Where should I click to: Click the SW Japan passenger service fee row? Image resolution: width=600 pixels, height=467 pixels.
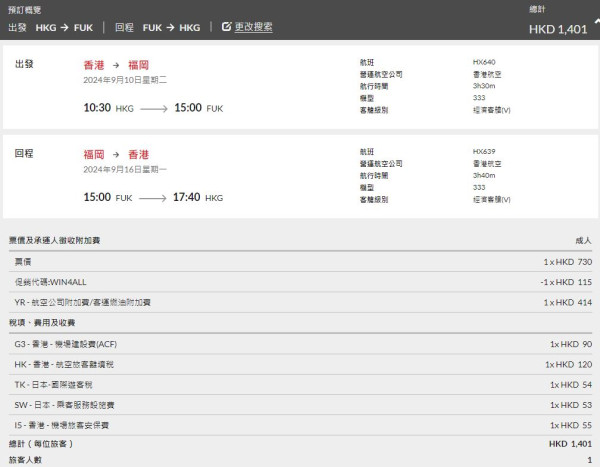[300, 405]
